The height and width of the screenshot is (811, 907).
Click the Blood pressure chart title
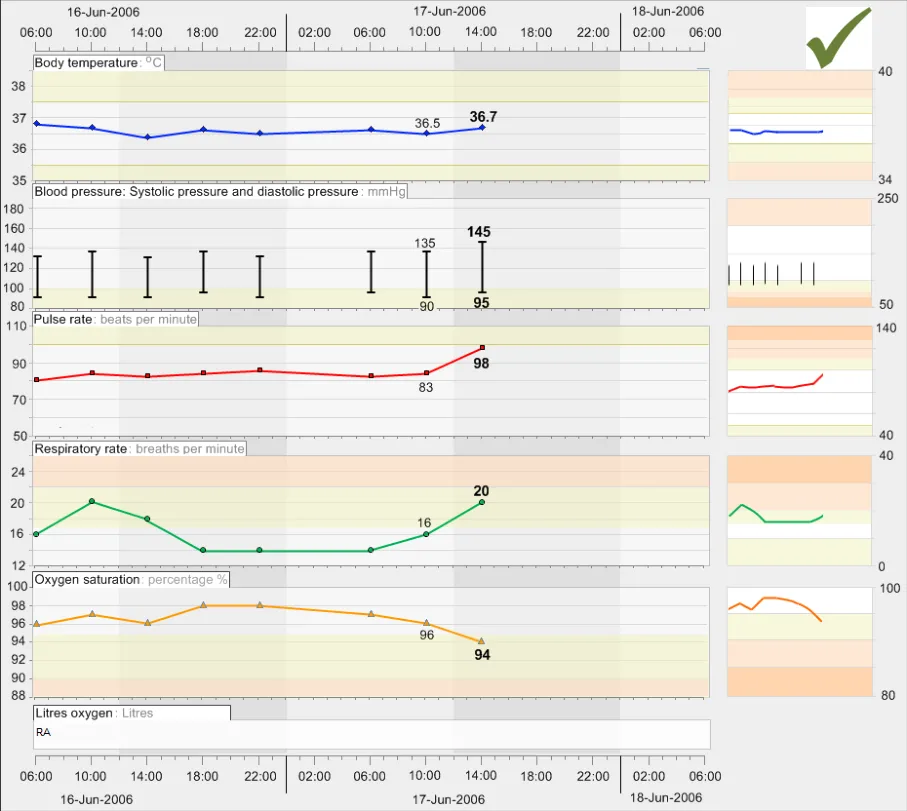point(196,191)
